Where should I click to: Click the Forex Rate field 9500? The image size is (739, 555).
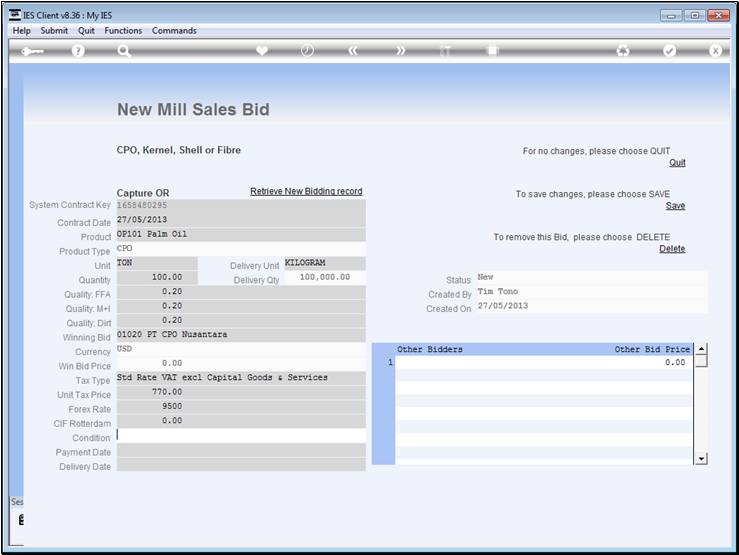click(x=241, y=407)
